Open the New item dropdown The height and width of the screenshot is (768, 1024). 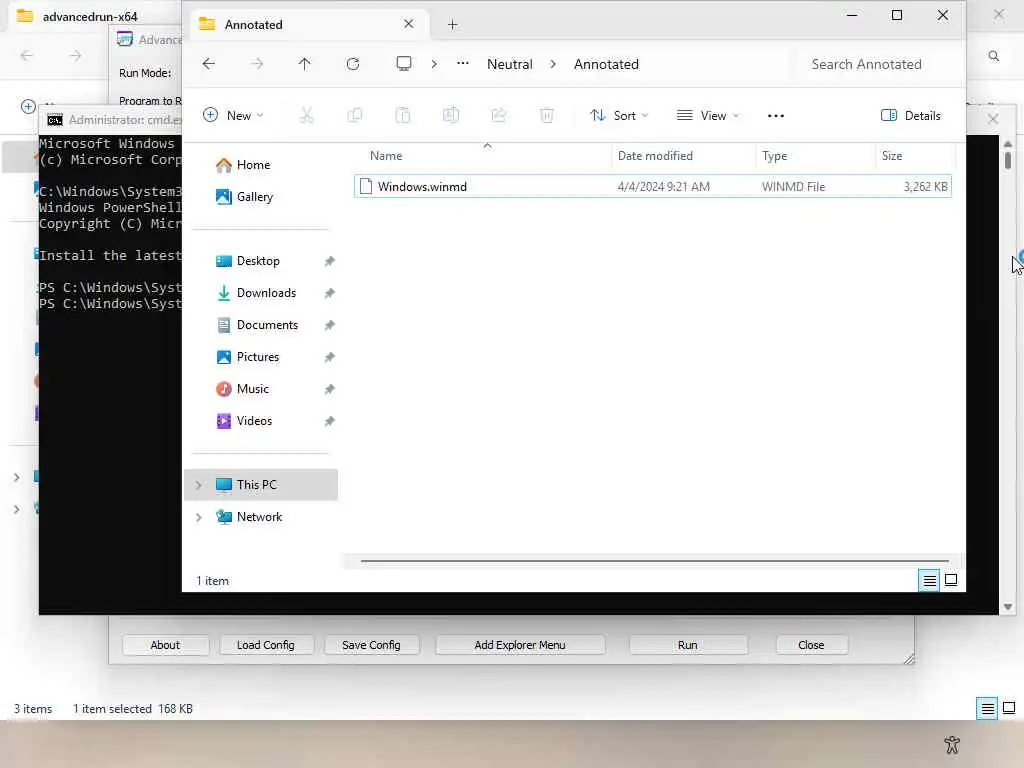233,116
